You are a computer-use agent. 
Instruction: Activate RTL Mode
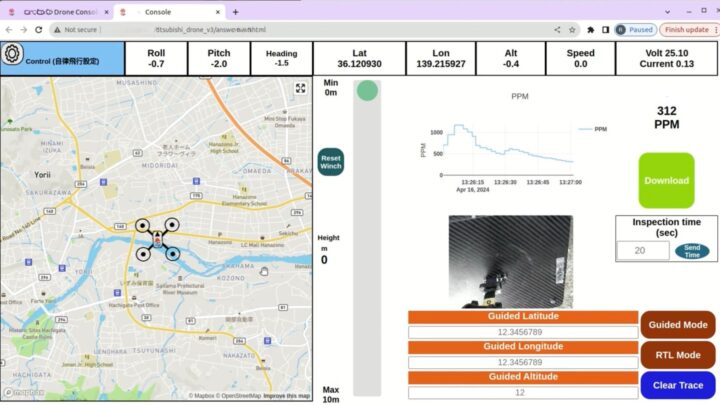click(678, 355)
